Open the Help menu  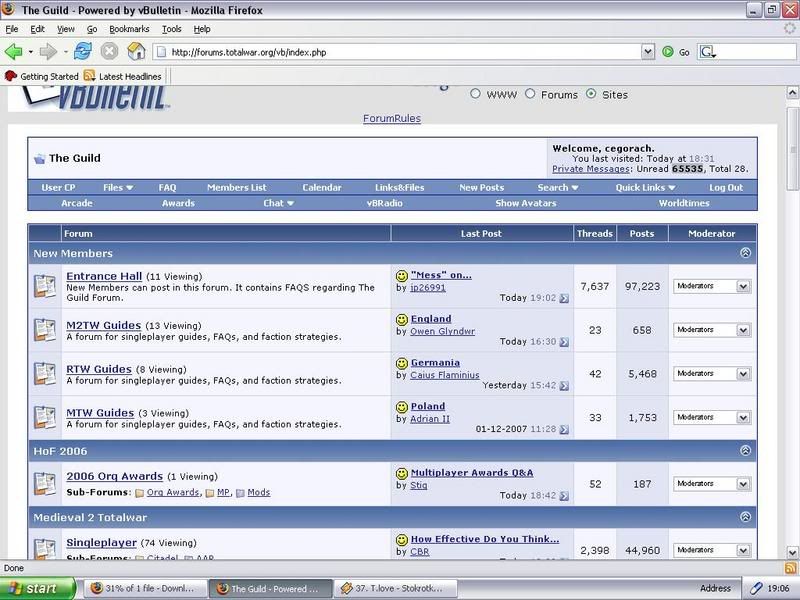coord(202,29)
